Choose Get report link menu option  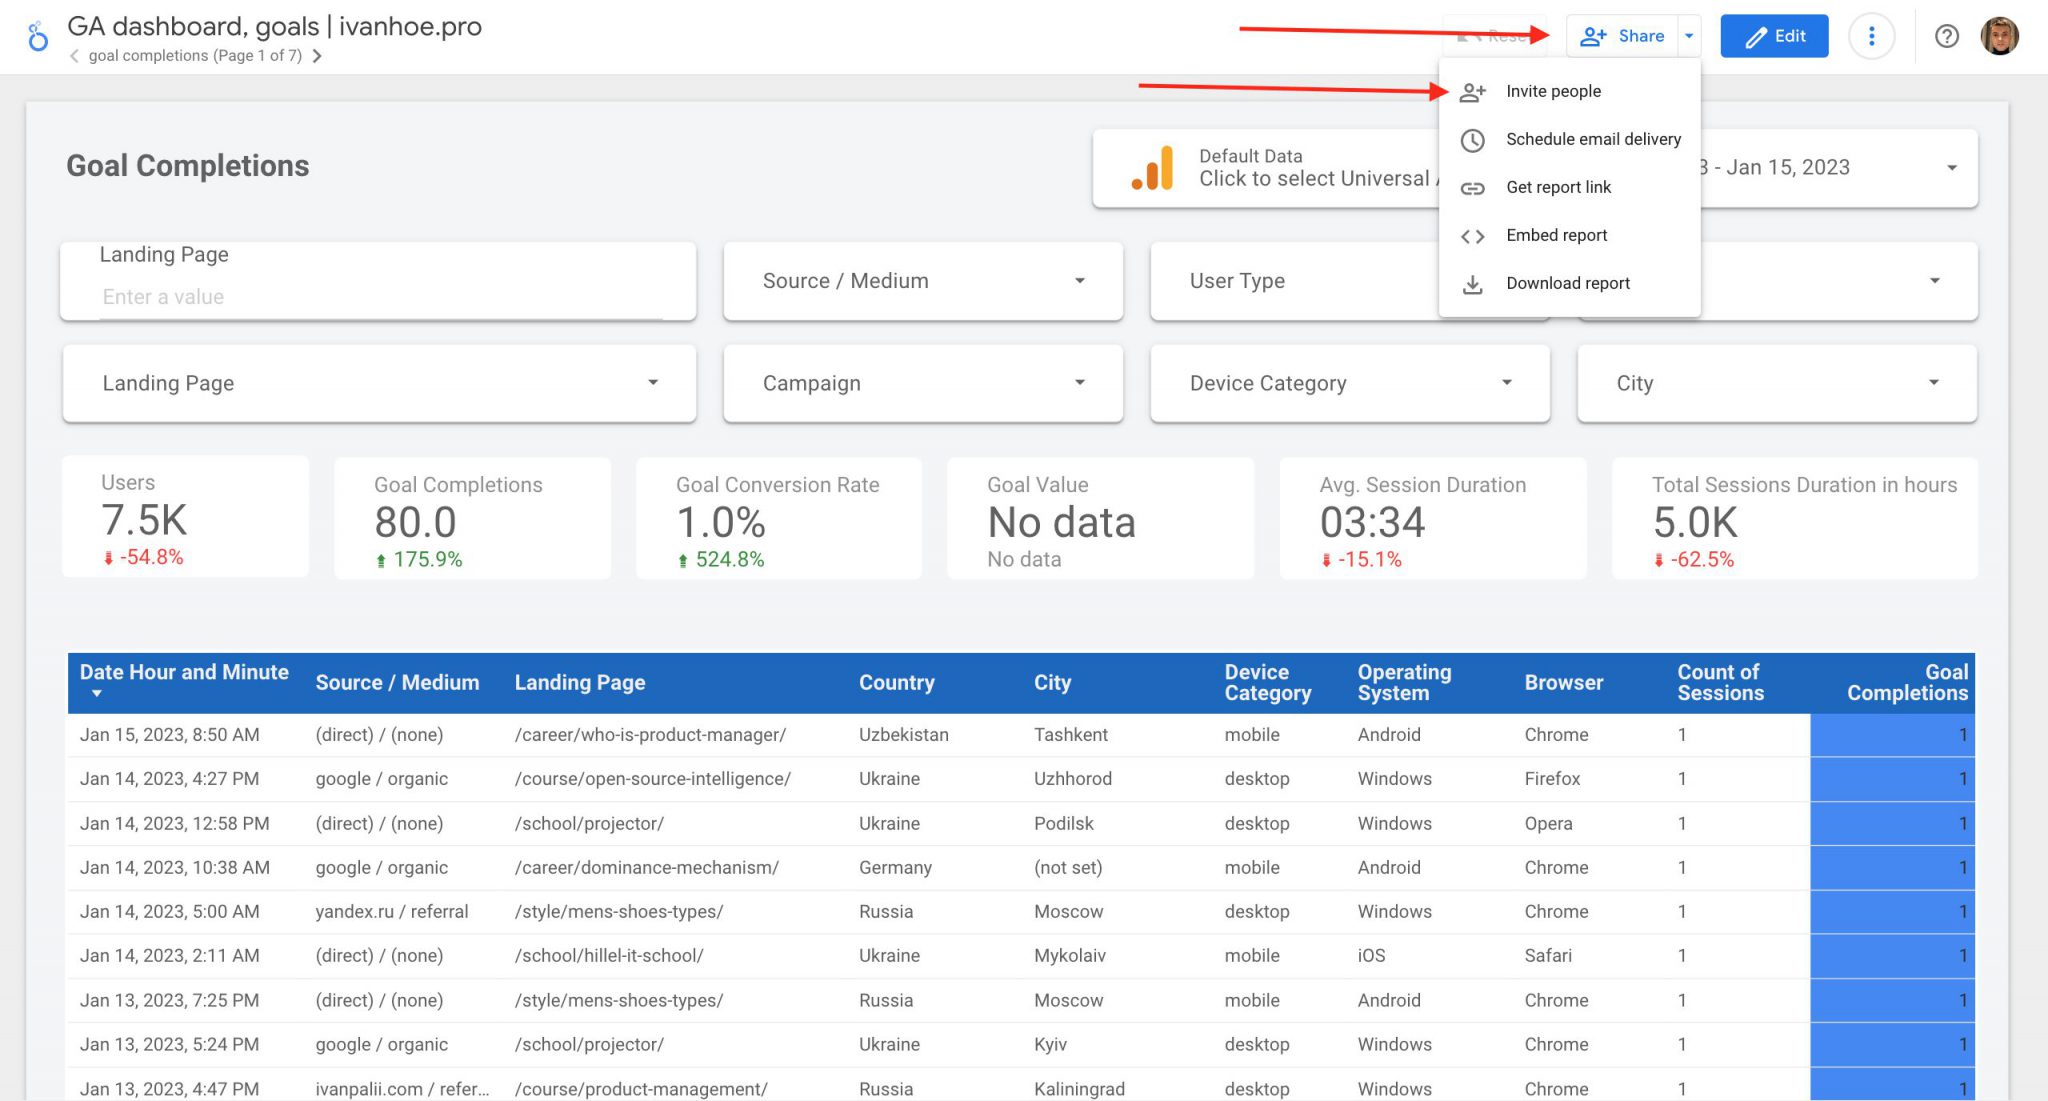click(x=1558, y=187)
